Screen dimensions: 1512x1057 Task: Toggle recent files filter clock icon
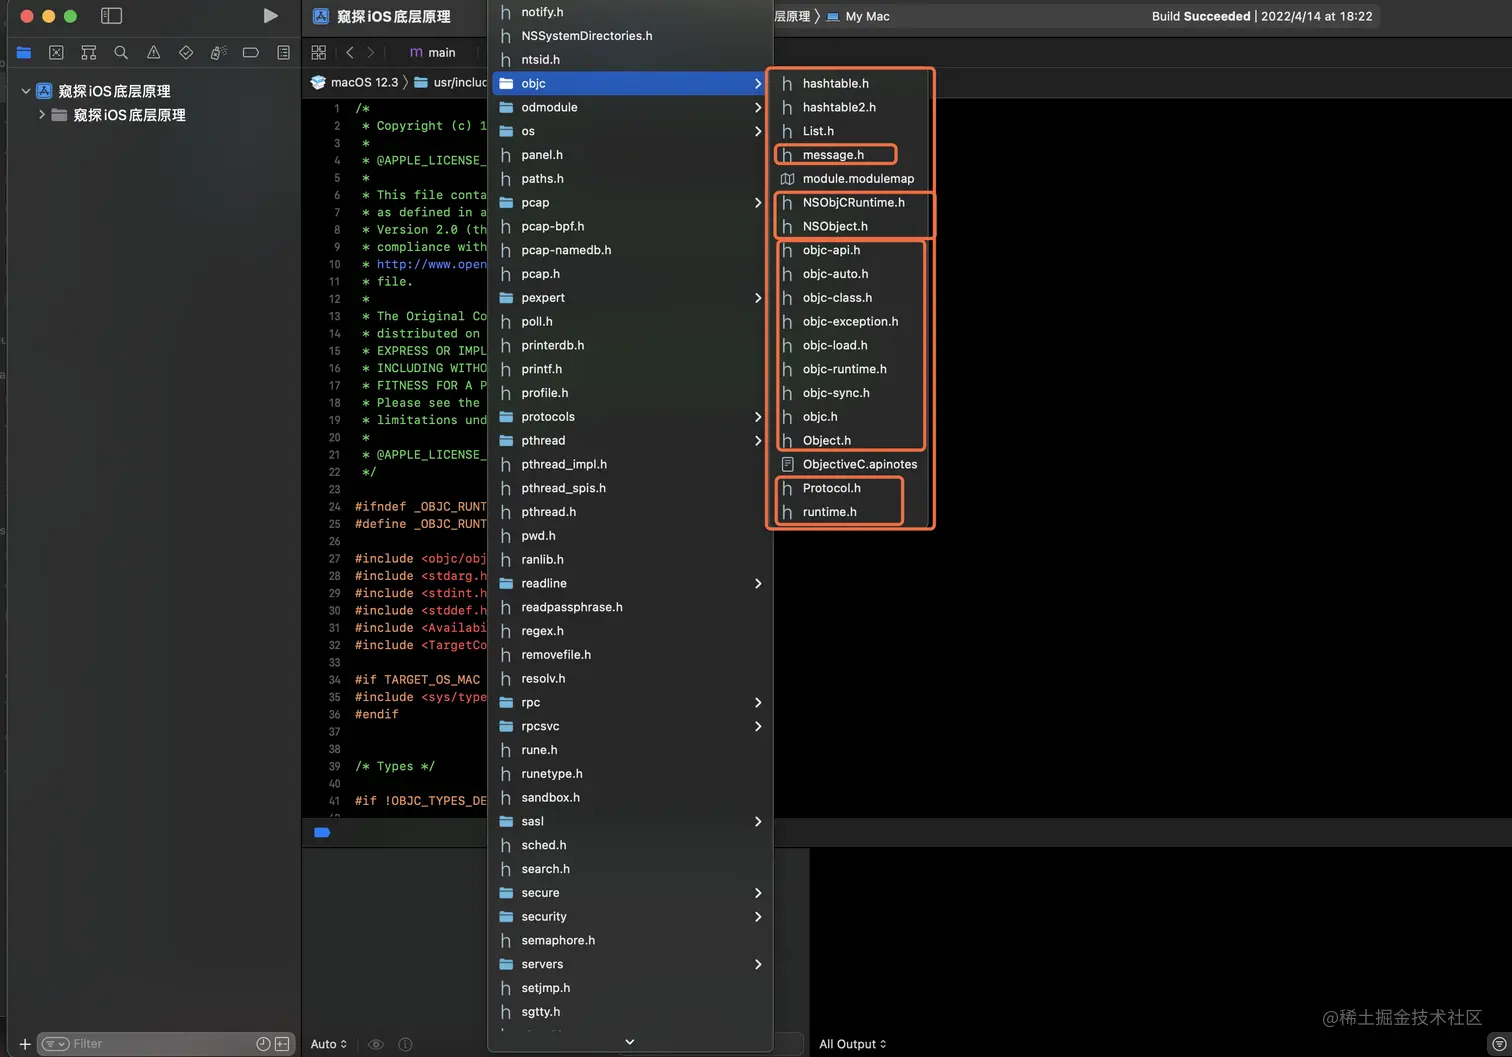263,1043
